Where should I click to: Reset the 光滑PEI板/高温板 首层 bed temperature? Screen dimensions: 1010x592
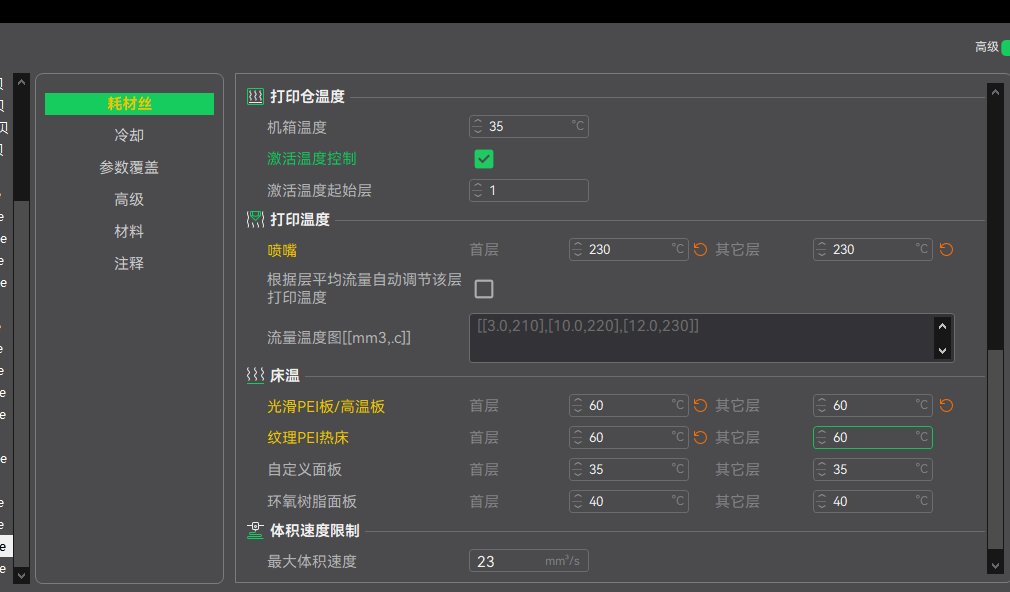tap(701, 406)
